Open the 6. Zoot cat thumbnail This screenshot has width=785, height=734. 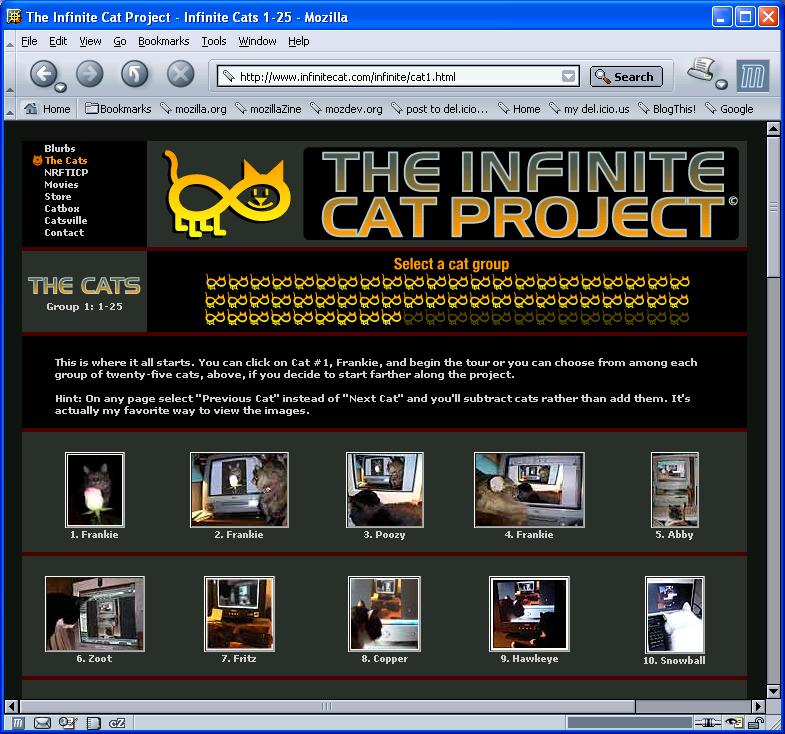tap(95, 614)
